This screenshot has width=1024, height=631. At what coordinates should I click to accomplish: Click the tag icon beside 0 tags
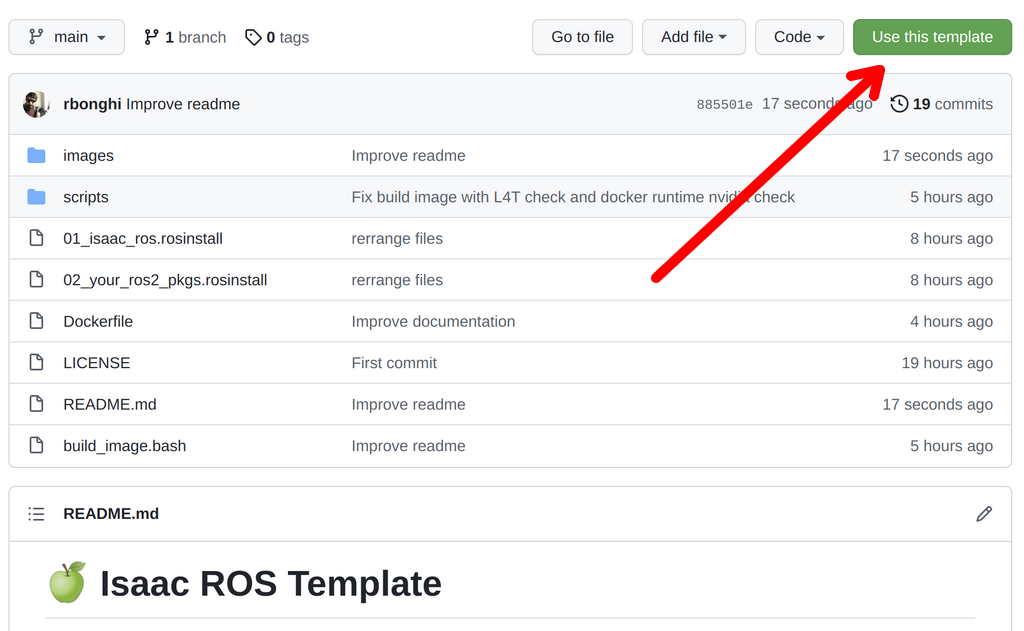coord(253,37)
